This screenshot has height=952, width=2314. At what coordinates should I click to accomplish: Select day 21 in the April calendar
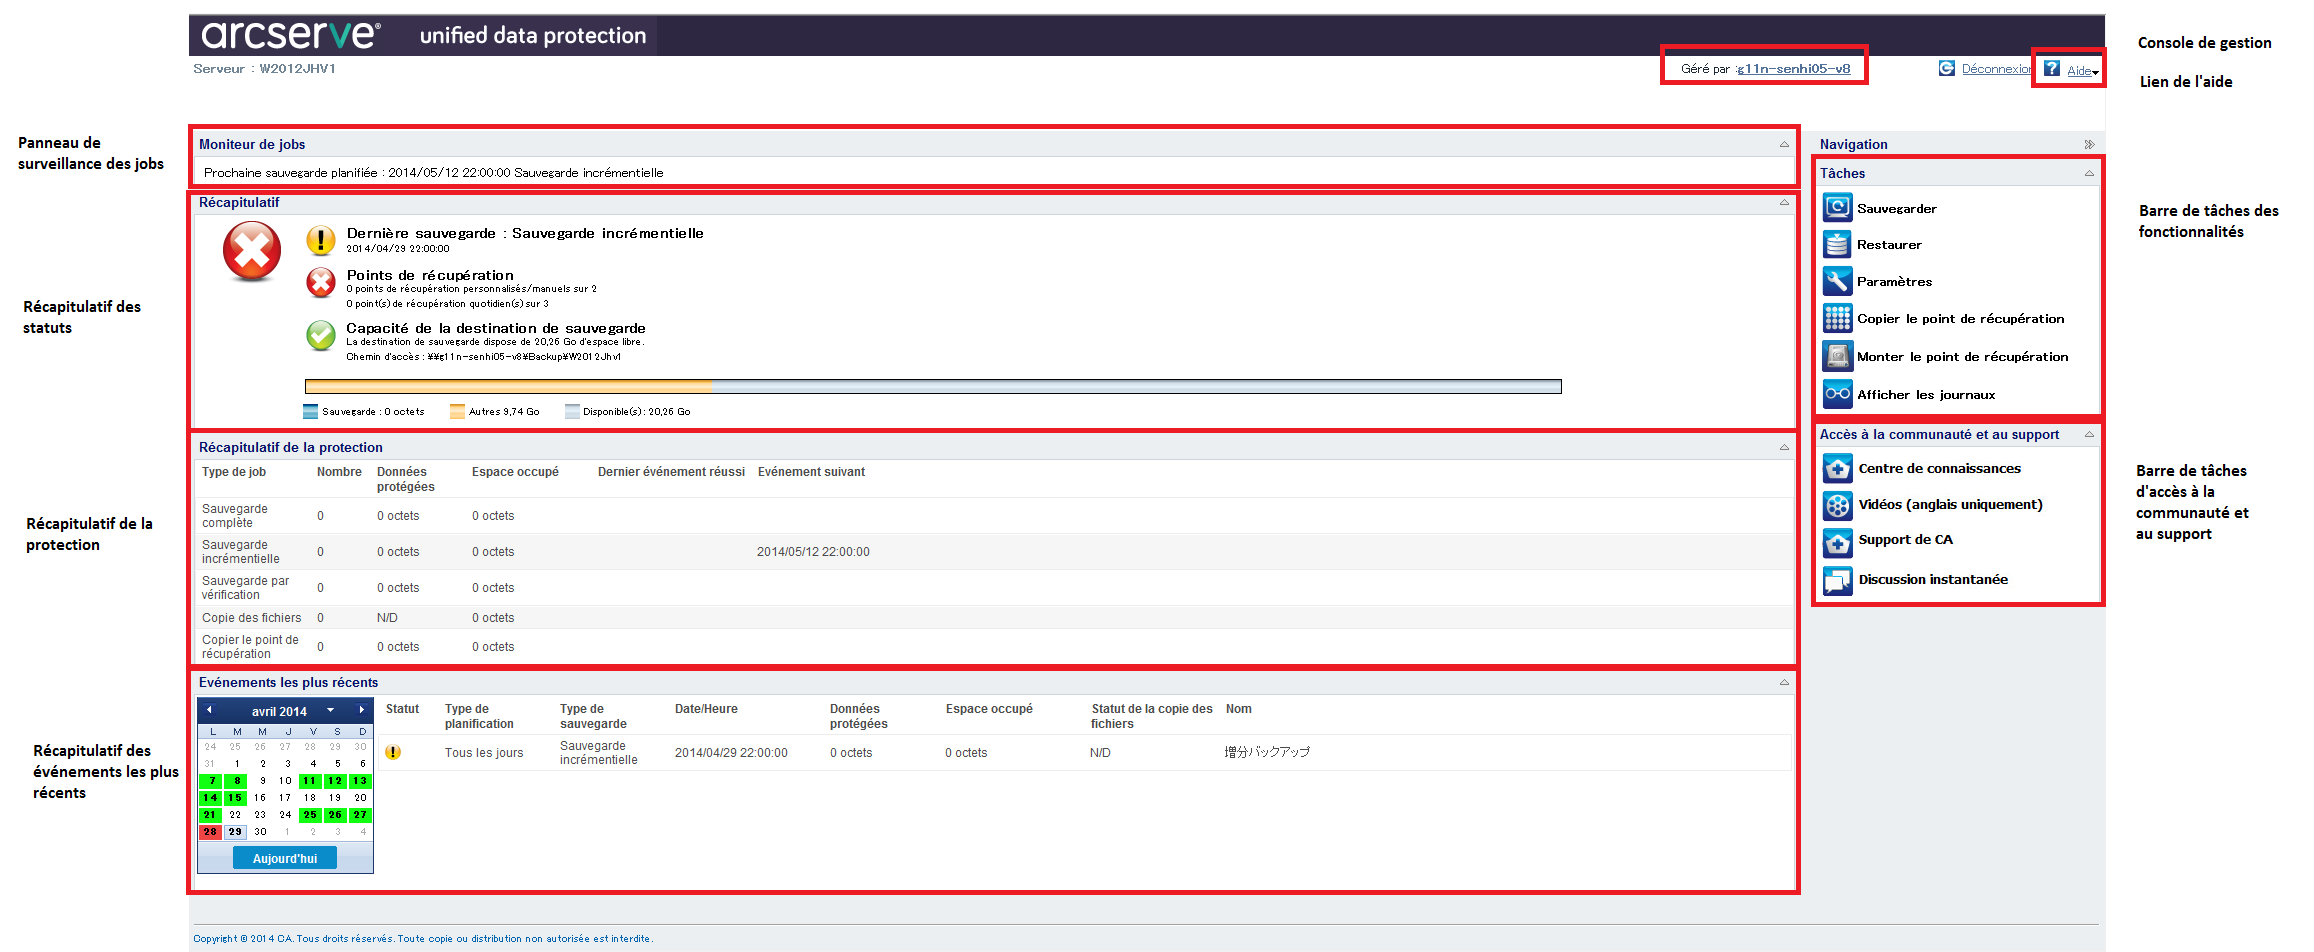click(211, 815)
